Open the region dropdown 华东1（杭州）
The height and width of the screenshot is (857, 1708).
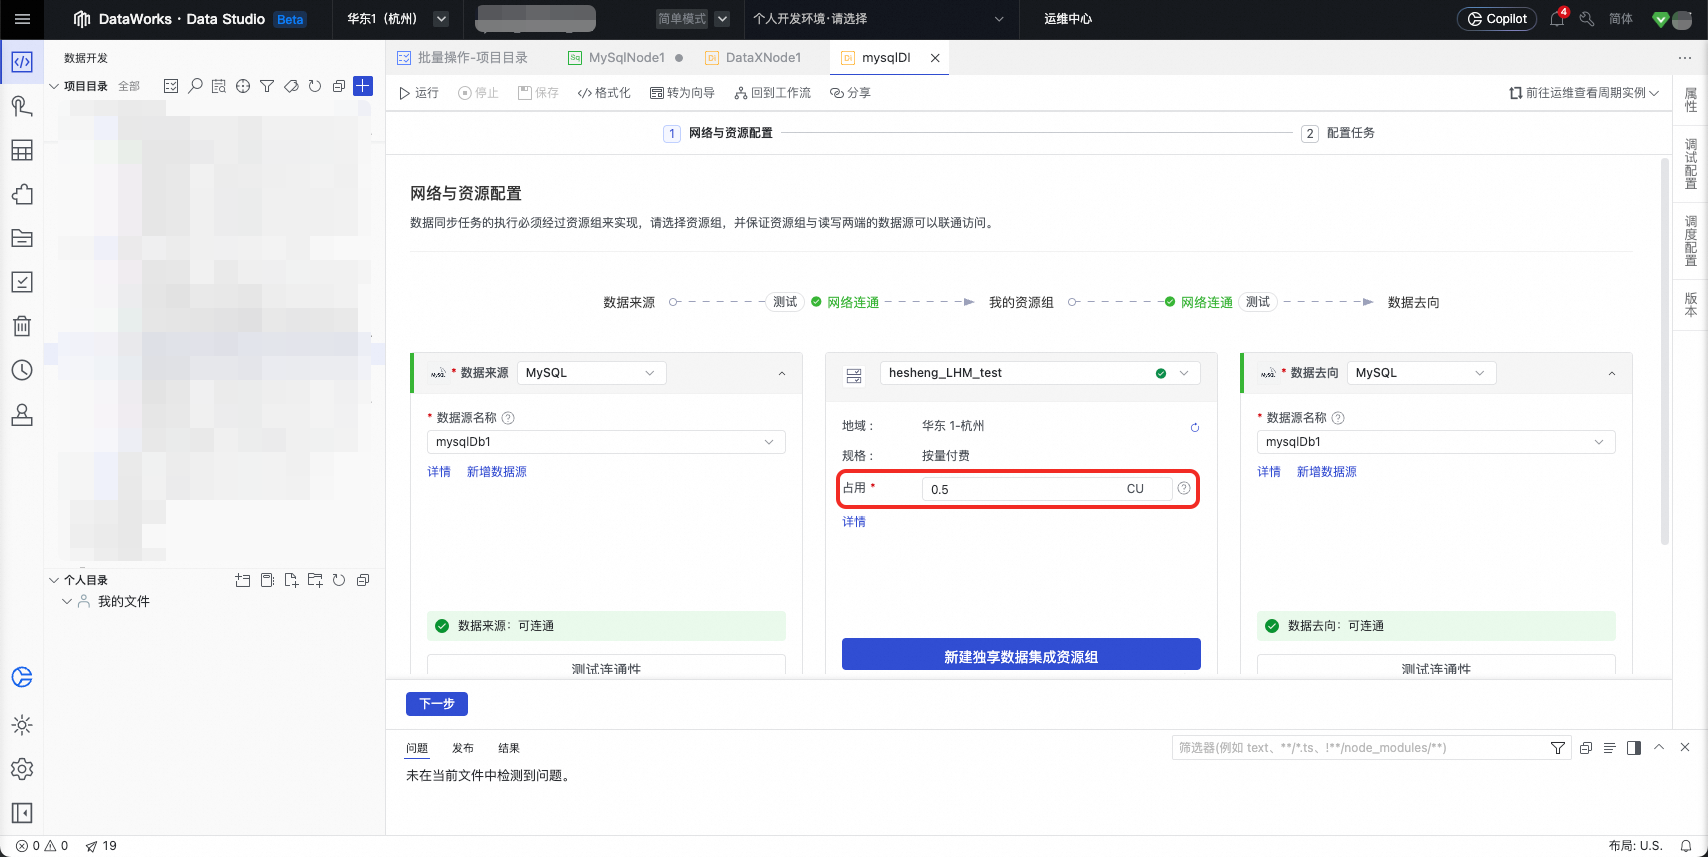tap(397, 19)
